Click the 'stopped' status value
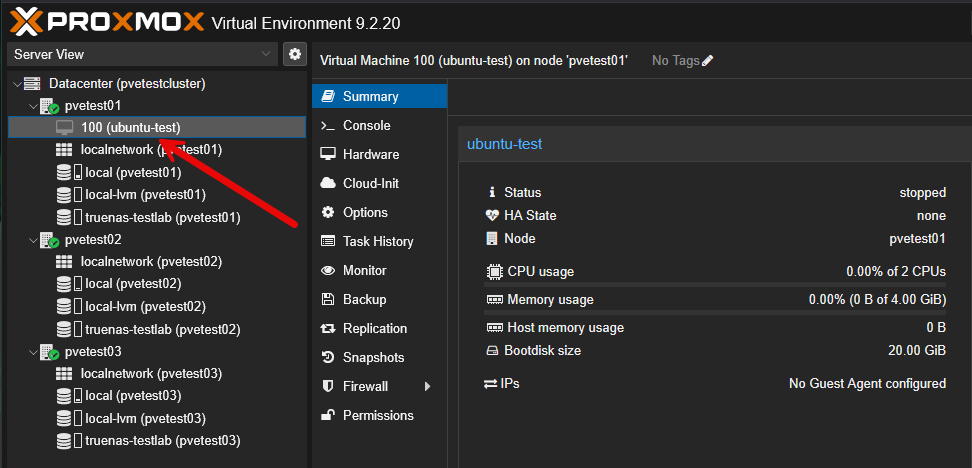972x468 pixels. pos(922,193)
